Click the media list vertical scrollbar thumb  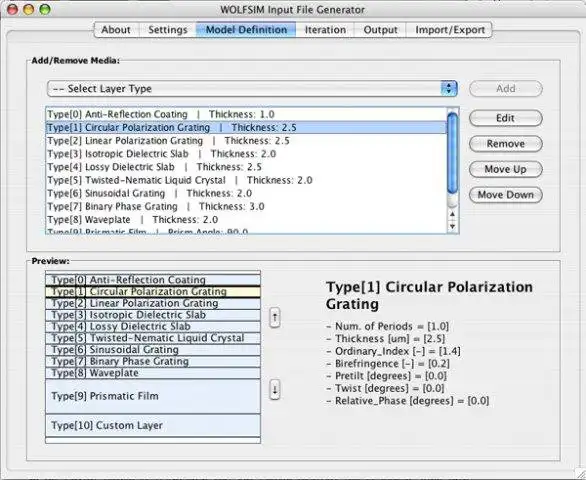tap(452, 153)
